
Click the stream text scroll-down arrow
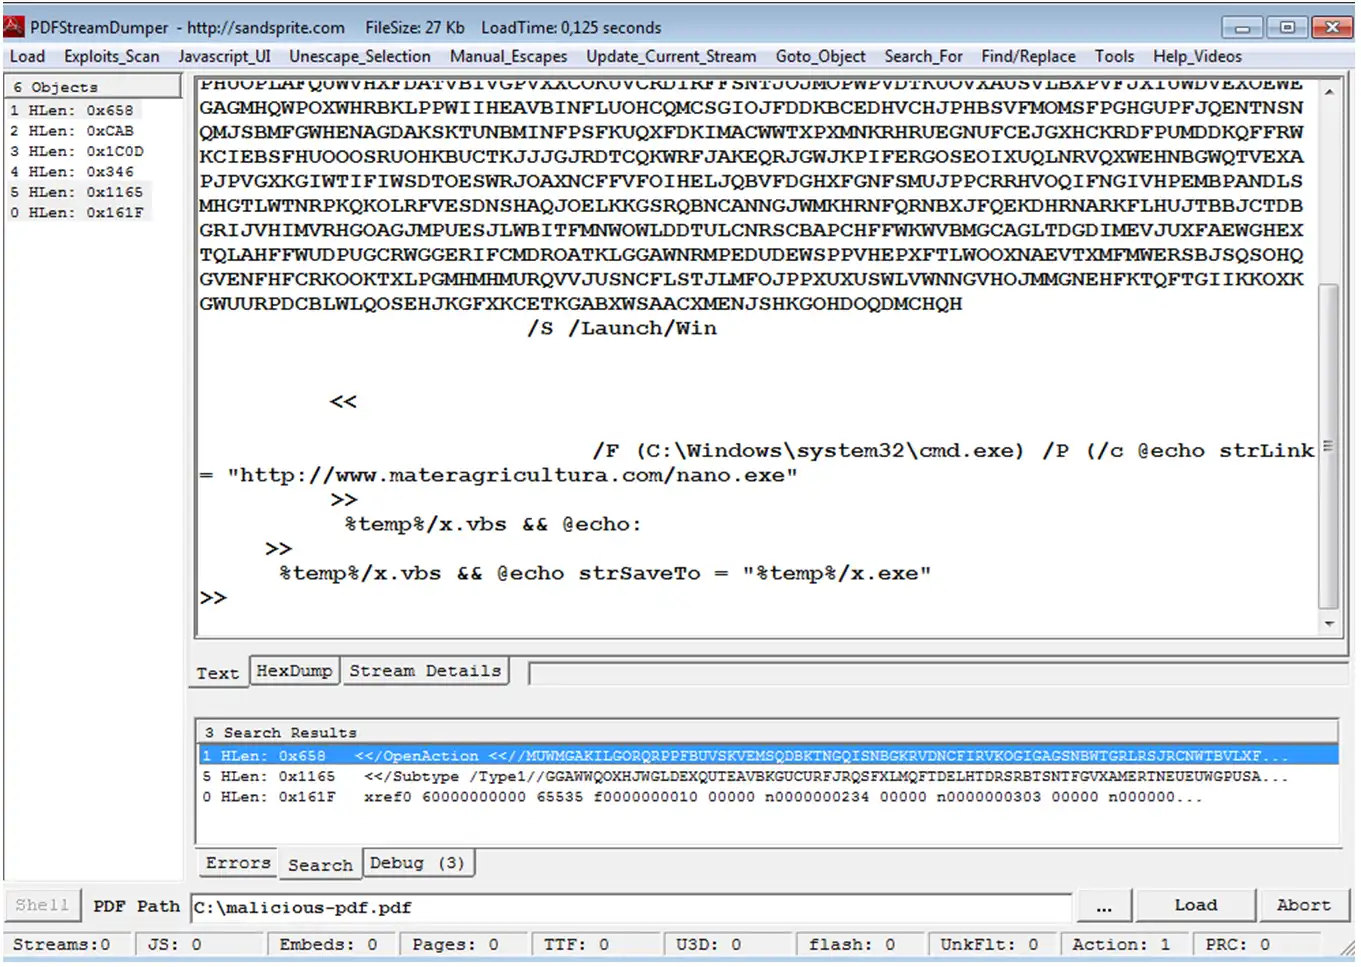coord(1329,623)
